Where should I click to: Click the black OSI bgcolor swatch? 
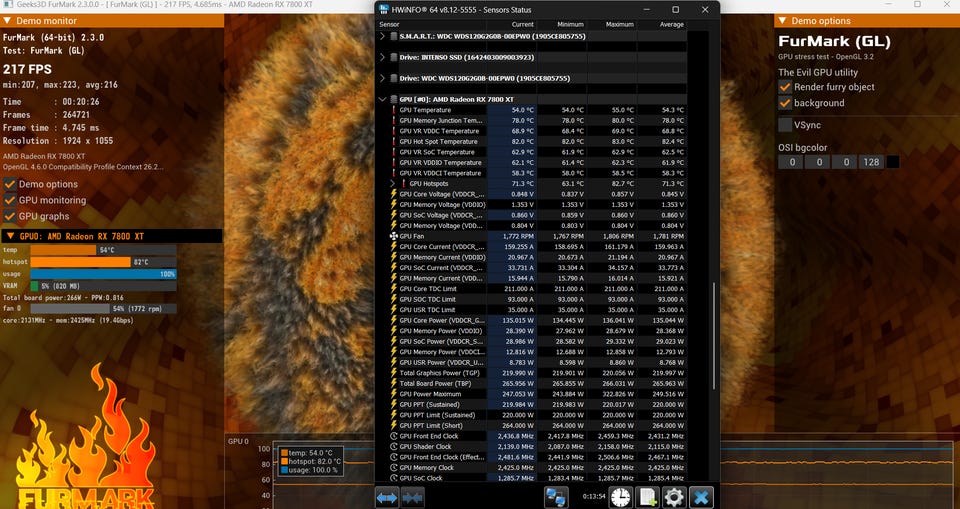pyautogui.click(x=893, y=162)
